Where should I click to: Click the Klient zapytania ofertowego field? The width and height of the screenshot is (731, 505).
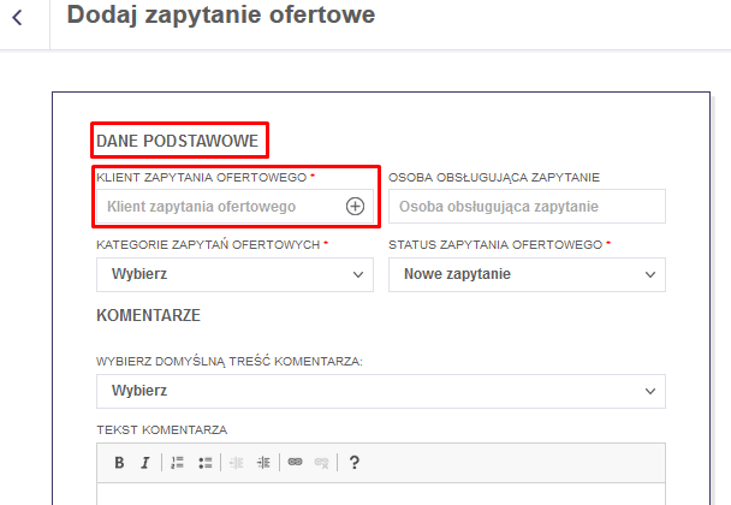(220, 207)
